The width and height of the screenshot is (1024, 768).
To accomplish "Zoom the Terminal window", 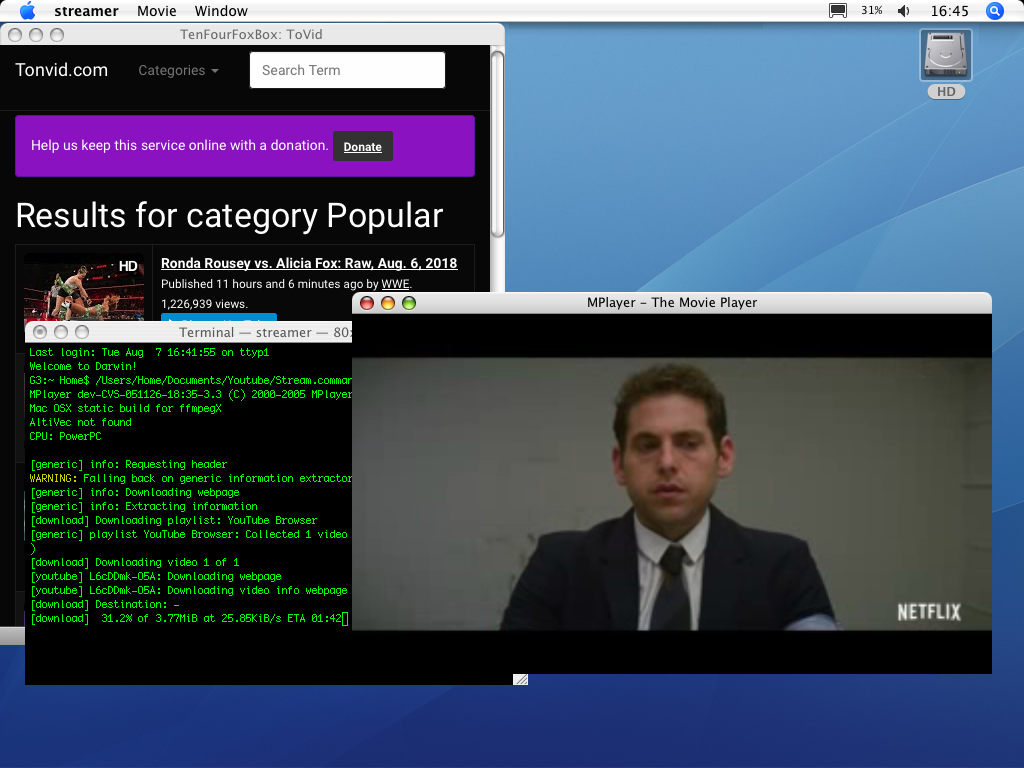I will tap(82, 332).
